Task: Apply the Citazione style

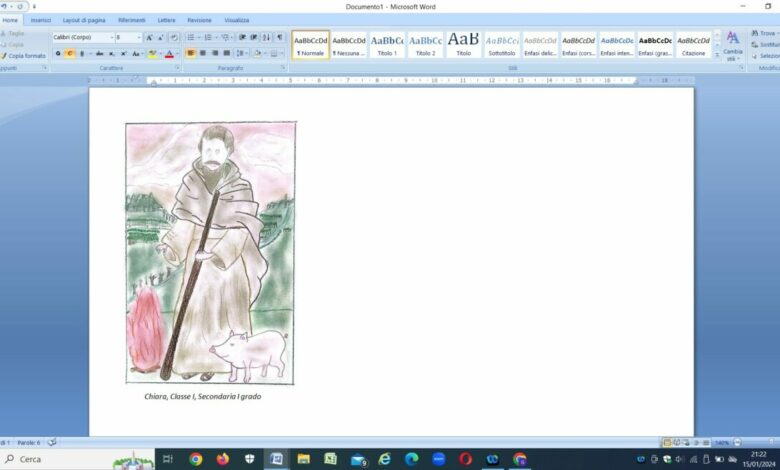Action: (x=693, y=45)
